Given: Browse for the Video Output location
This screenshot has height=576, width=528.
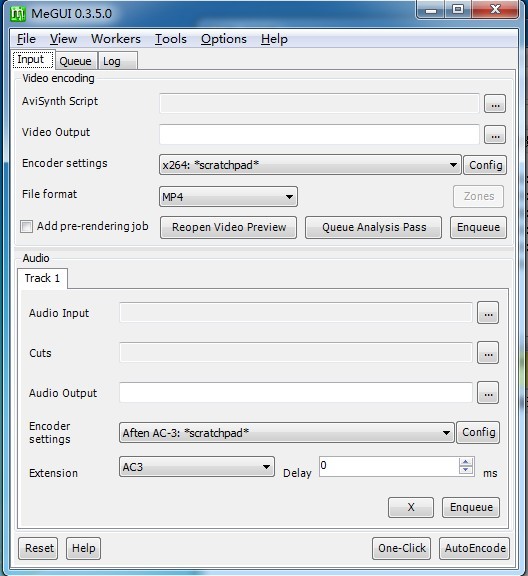Looking at the screenshot, I should pos(495,135).
